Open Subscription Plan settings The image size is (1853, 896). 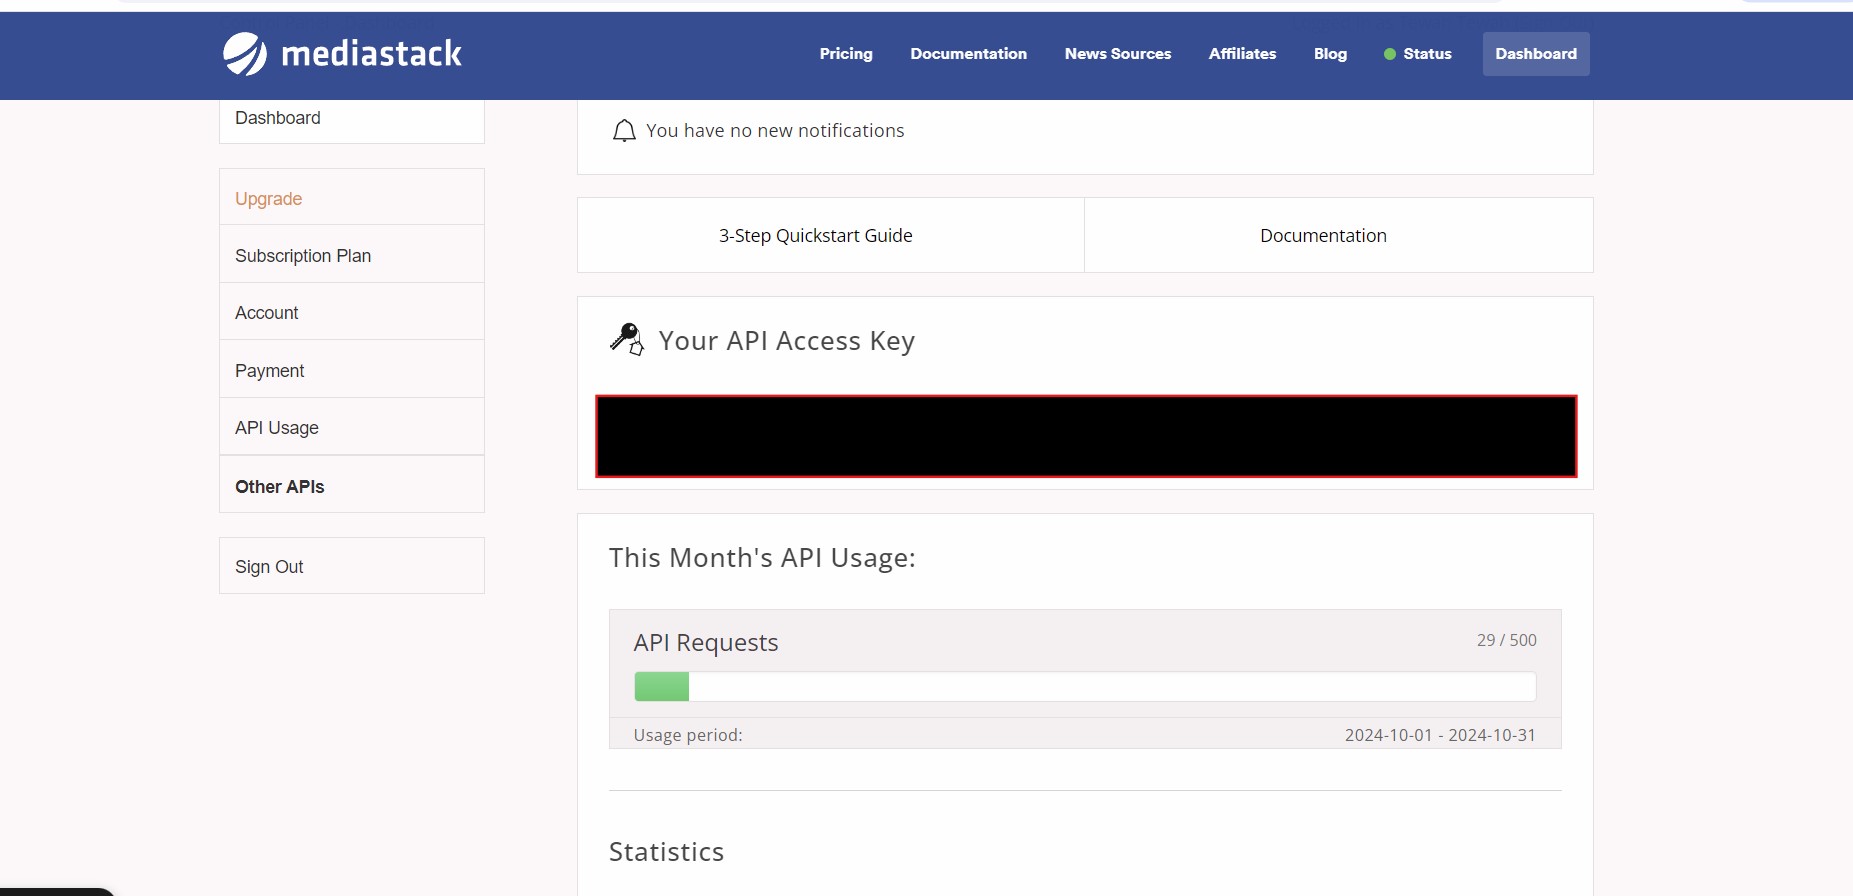352,255
